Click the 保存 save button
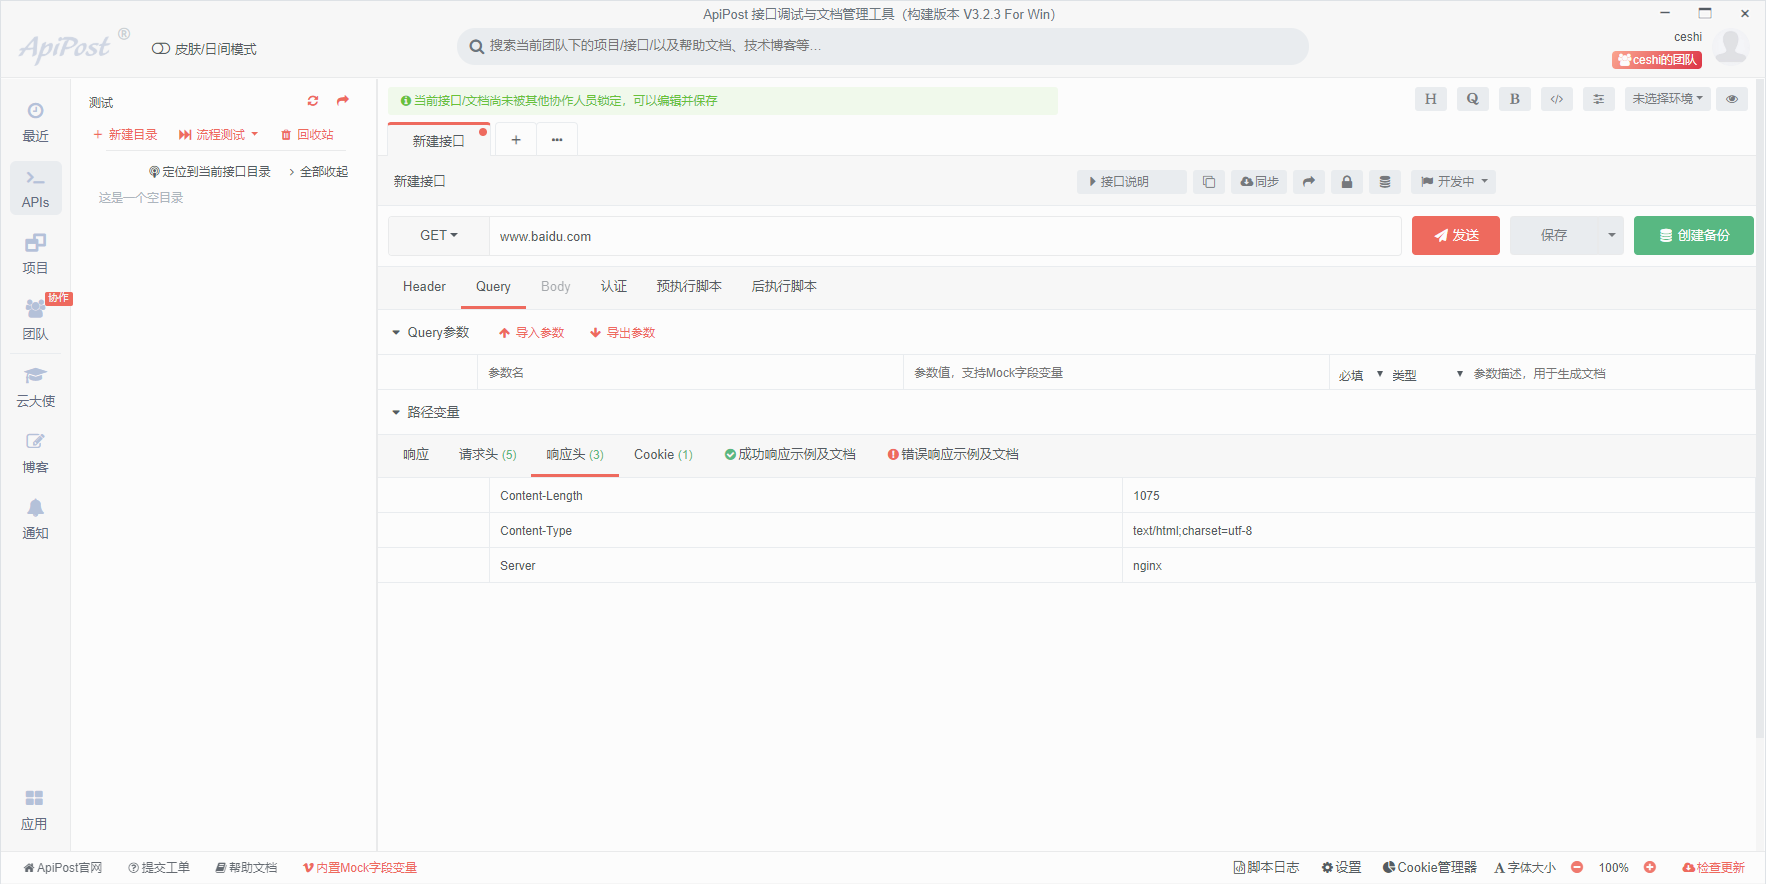1766x884 pixels. point(1554,236)
